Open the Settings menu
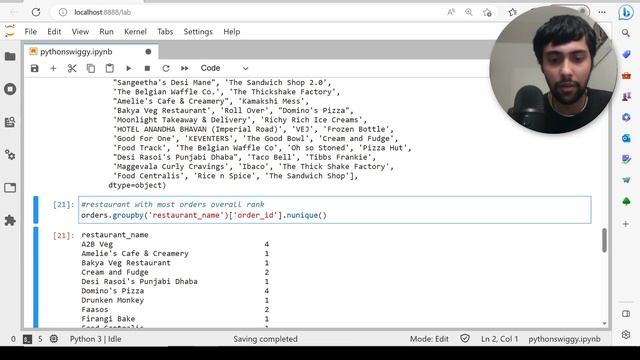The height and width of the screenshot is (360, 640). tap(198, 32)
